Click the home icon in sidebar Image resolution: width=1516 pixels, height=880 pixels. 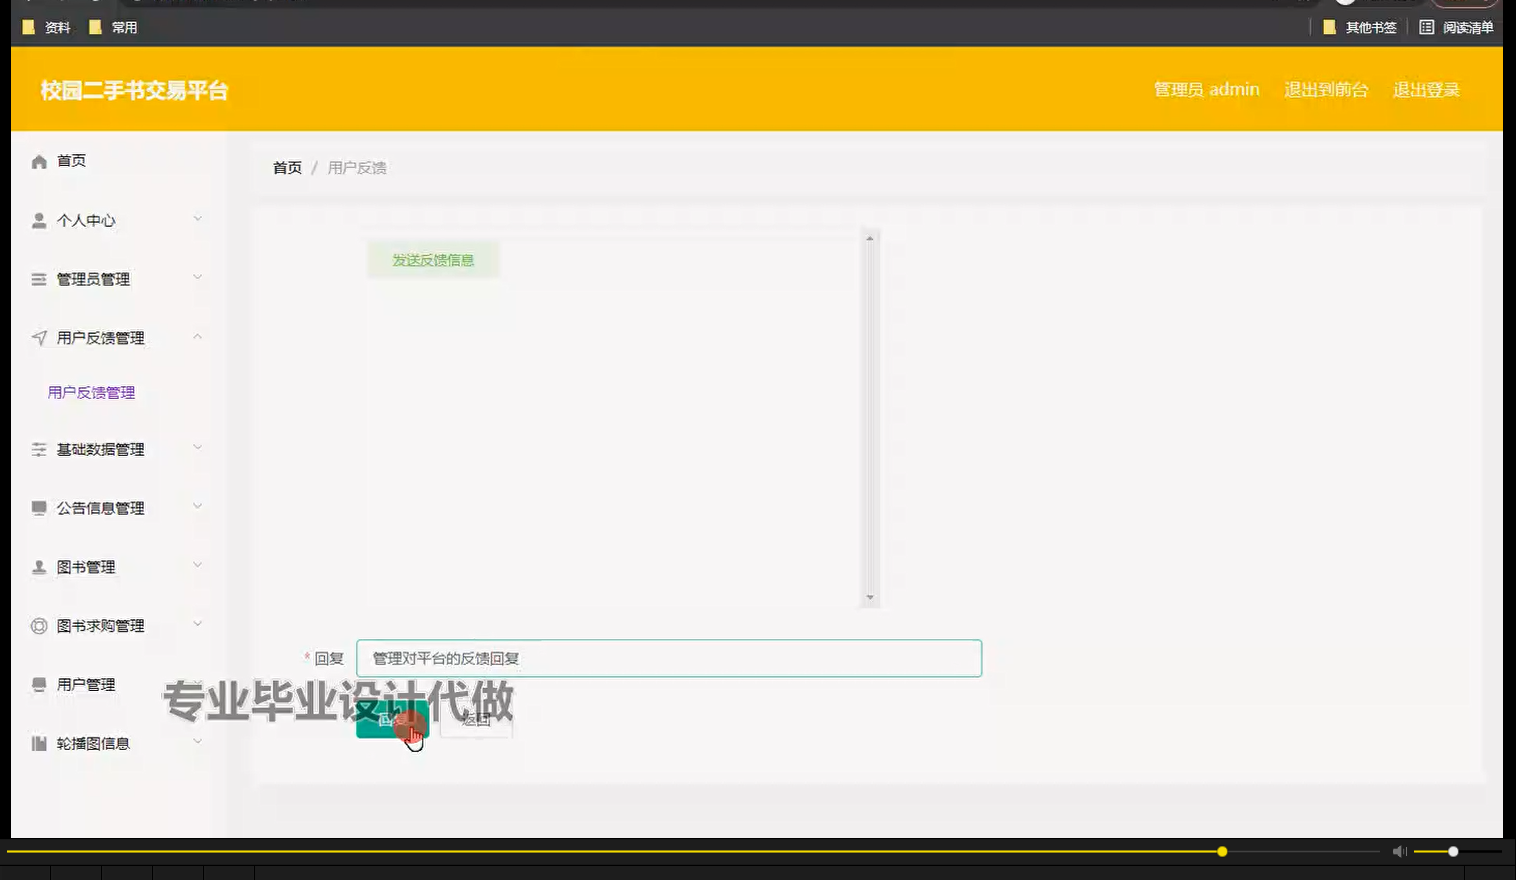(39, 162)
